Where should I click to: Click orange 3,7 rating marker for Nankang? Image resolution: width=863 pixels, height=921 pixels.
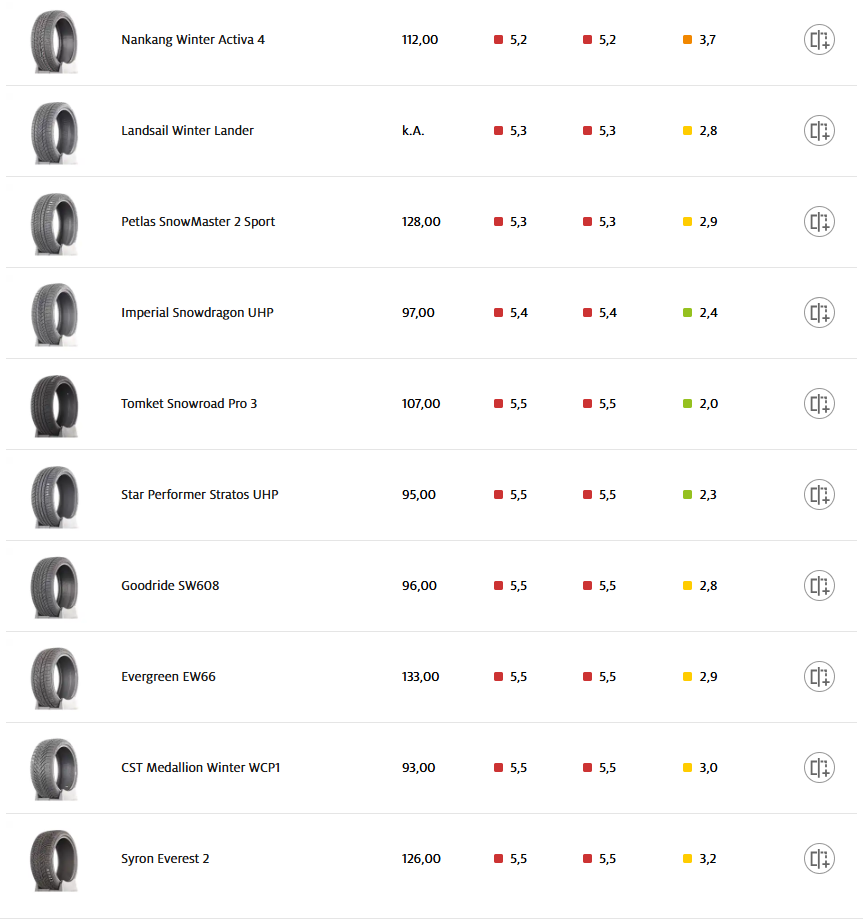688,40
